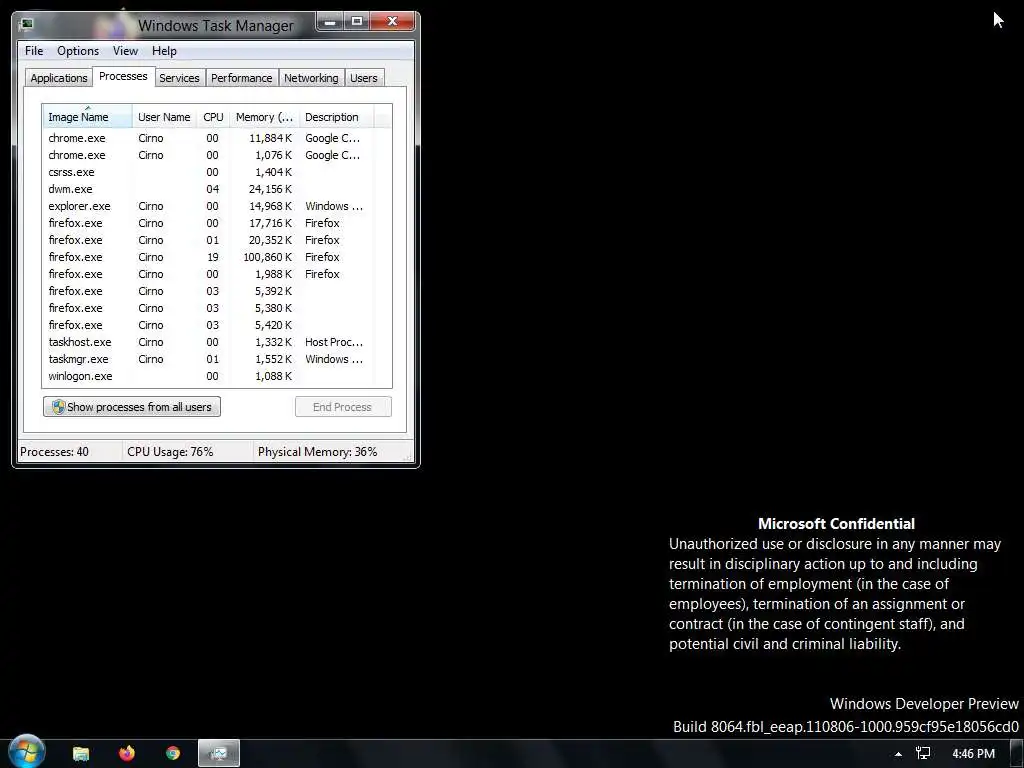Minimize the Task Manager window
Viewport: 1024px width, 768px height.
[x=330, y=22]
